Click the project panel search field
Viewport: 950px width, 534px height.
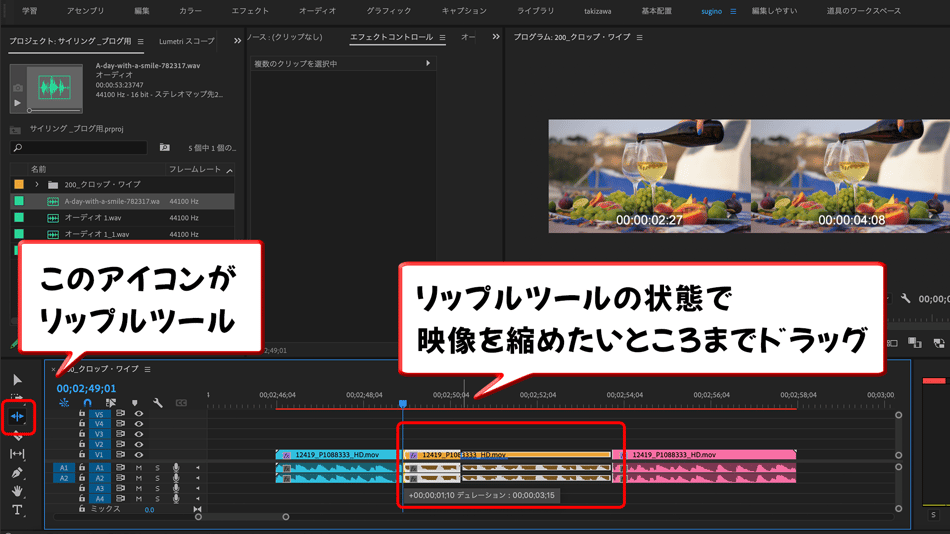pos(80,148)
